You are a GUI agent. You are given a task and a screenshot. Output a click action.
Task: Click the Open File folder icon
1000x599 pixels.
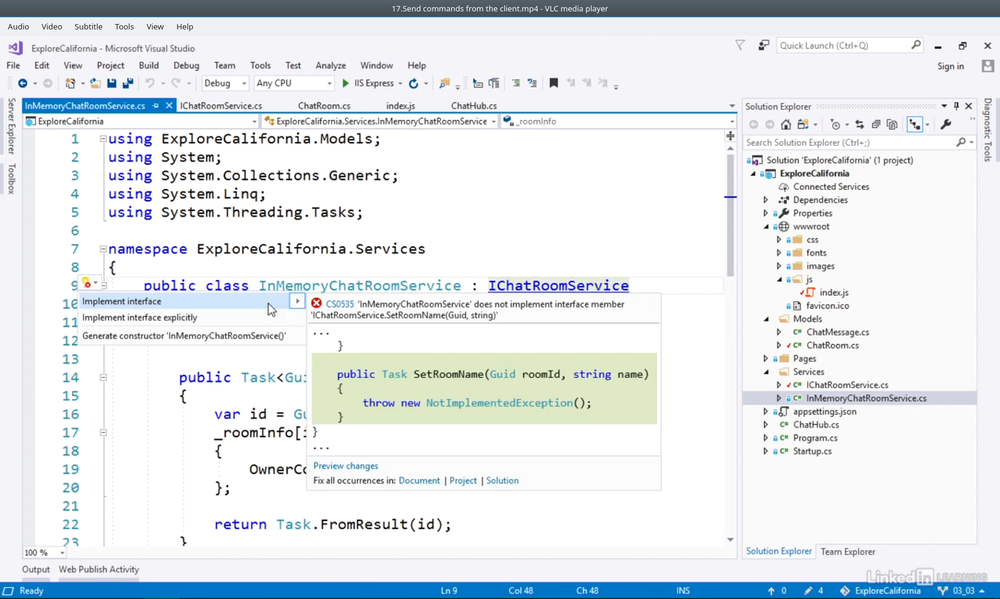click(95, 84)
